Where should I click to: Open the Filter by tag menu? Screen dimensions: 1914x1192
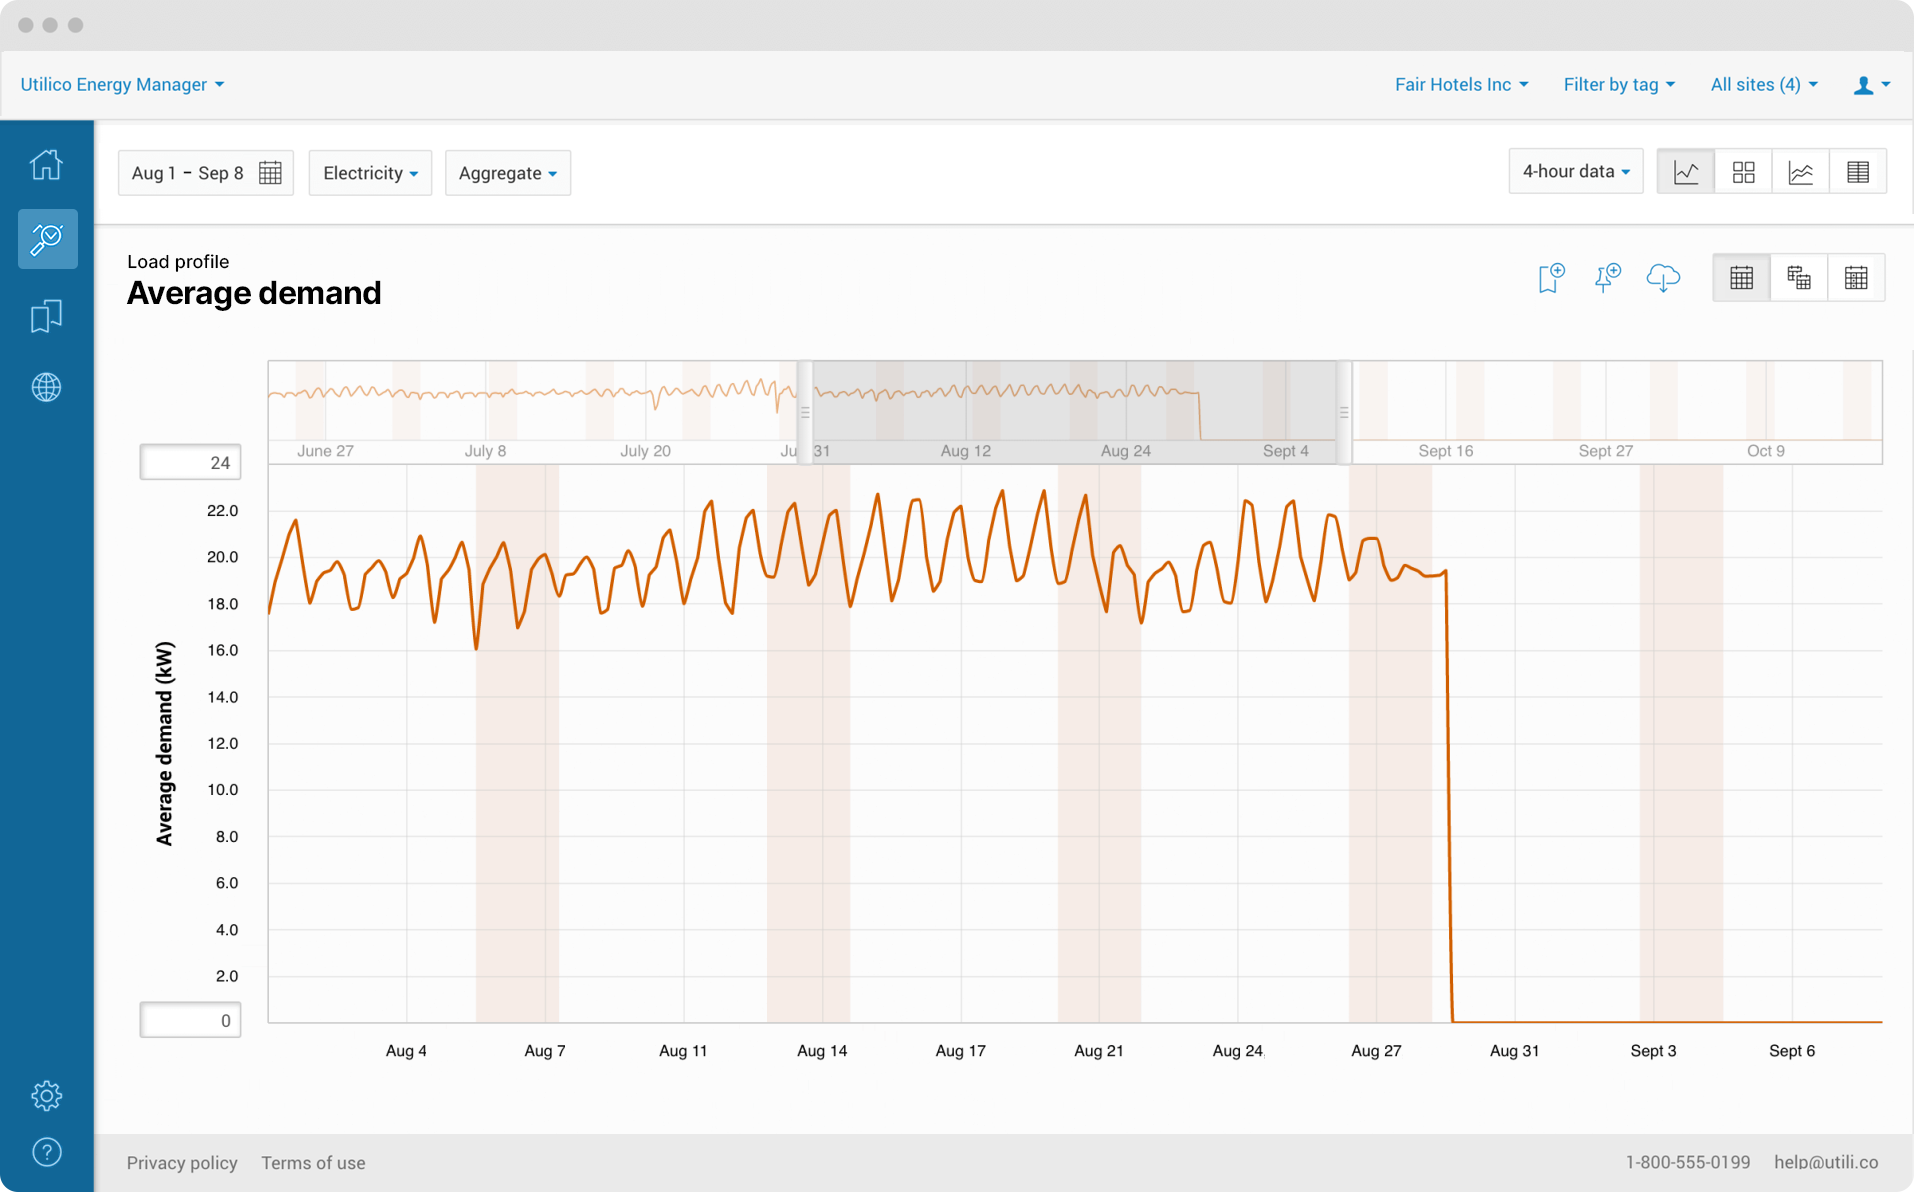point(1618,84)
